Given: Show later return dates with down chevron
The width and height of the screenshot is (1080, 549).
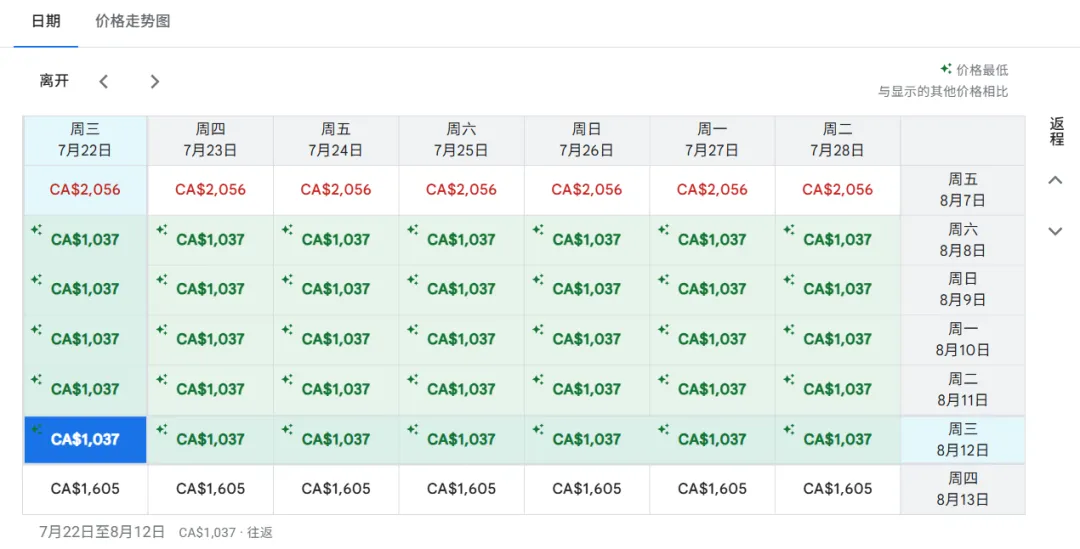Looking at the screenshot, I should pyautogui.click(x=1055, y=231).
